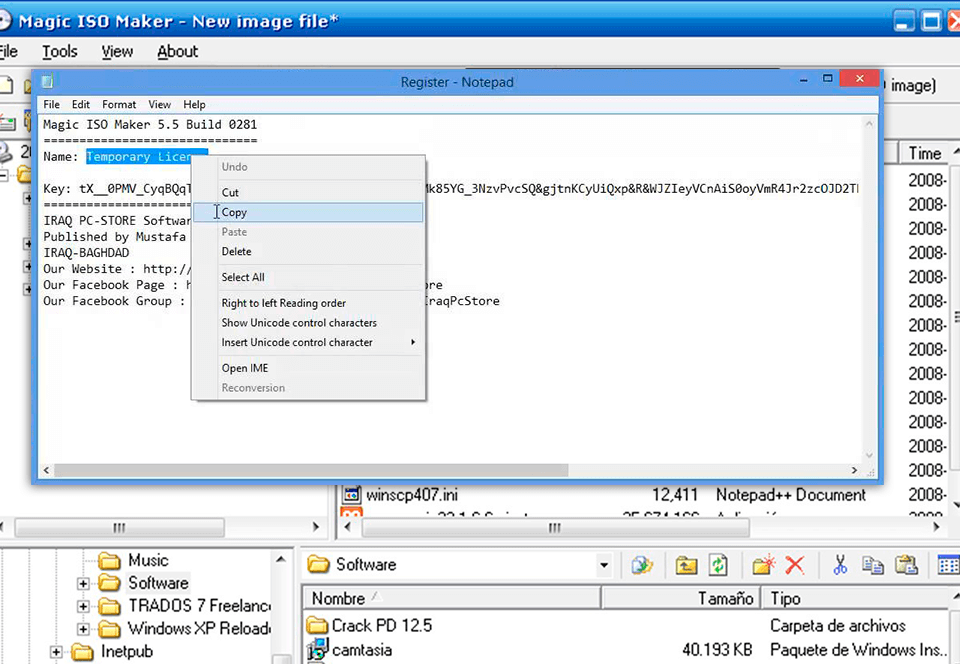Click the copy files toolbar icon
The width and height of the screenshot is (960, 664).
872,564
